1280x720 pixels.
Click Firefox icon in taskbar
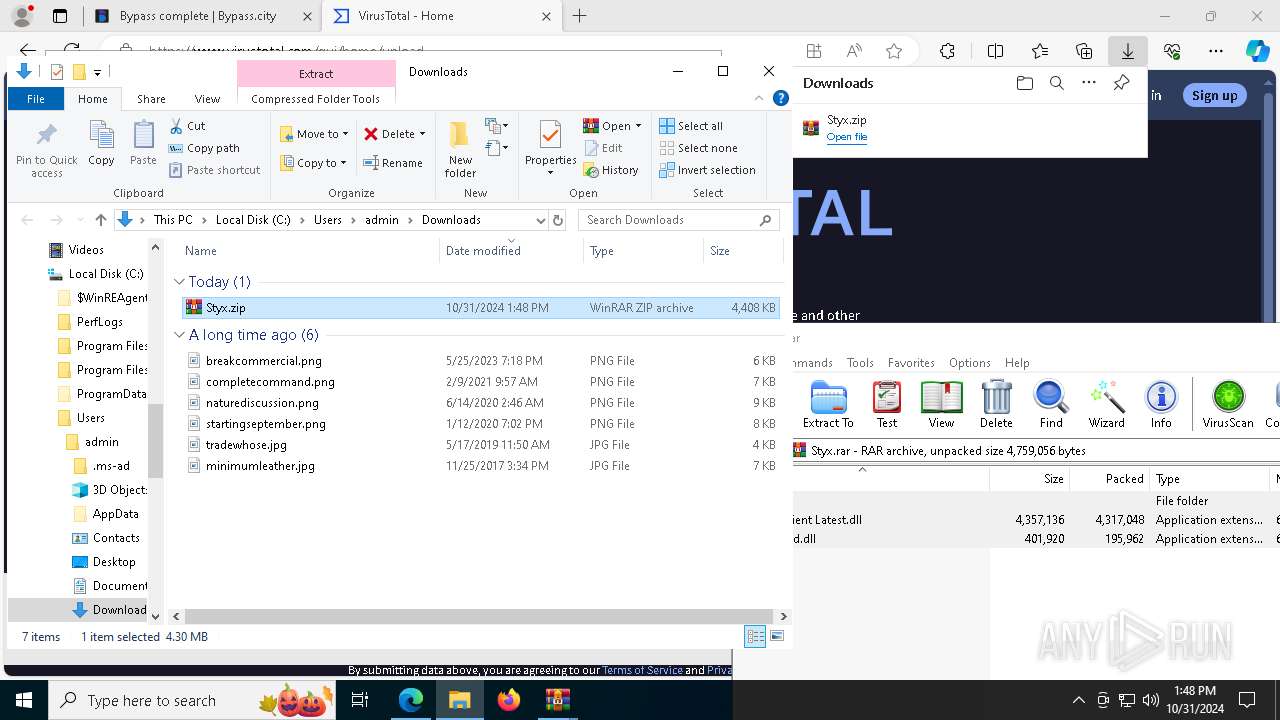pos(509,700)
